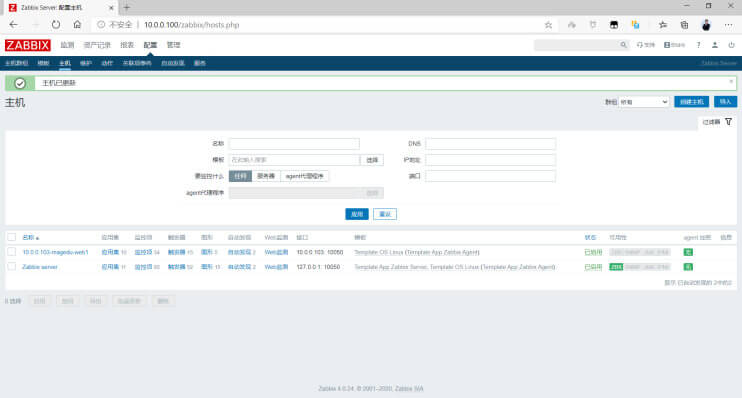Image resolution: width=742 pixels, height=398 pixels.
Task: Select 服务器 in the monitored-by filter
Action: 266,176
